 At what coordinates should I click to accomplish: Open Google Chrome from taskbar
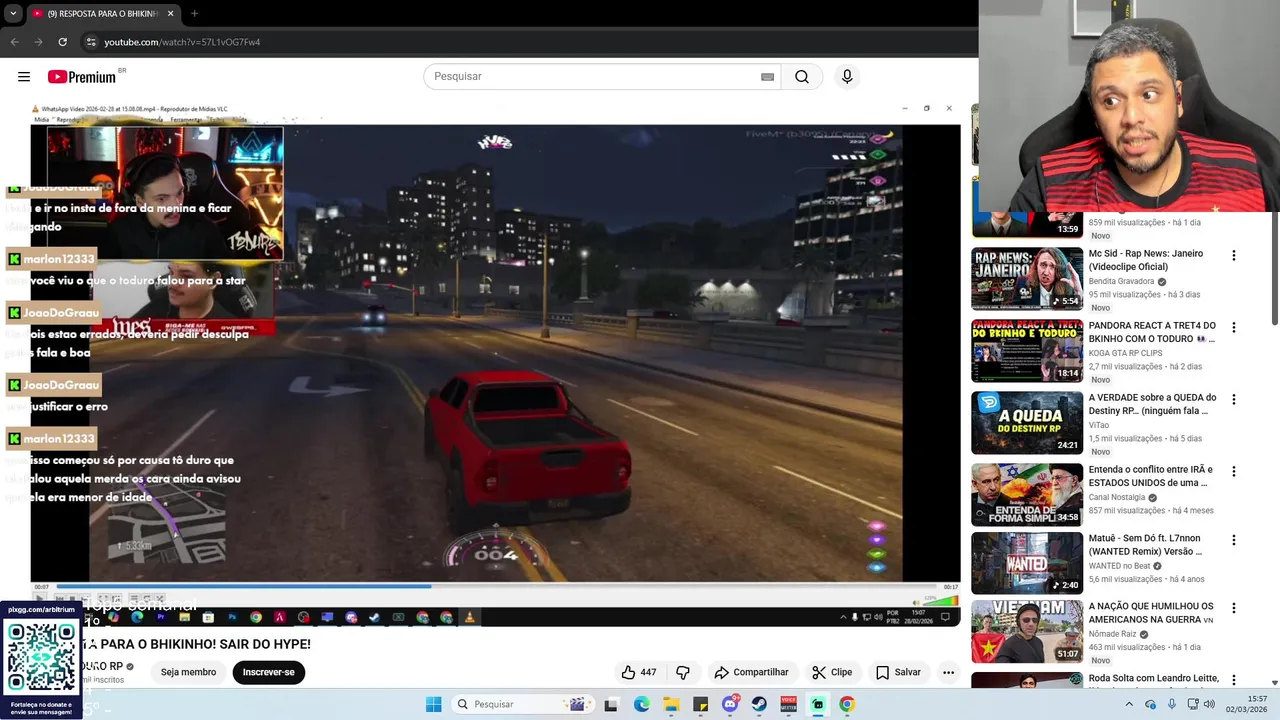(847, 704)
